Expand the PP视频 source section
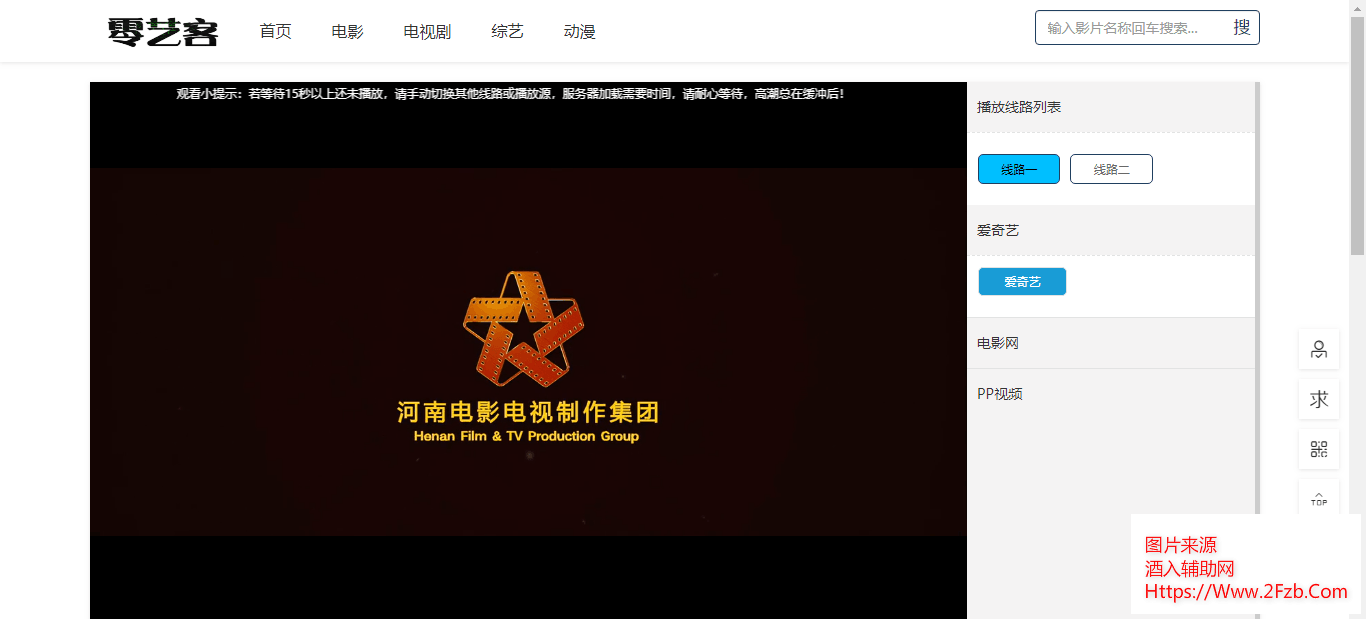1366x619 pixels. coord(1110,394)
